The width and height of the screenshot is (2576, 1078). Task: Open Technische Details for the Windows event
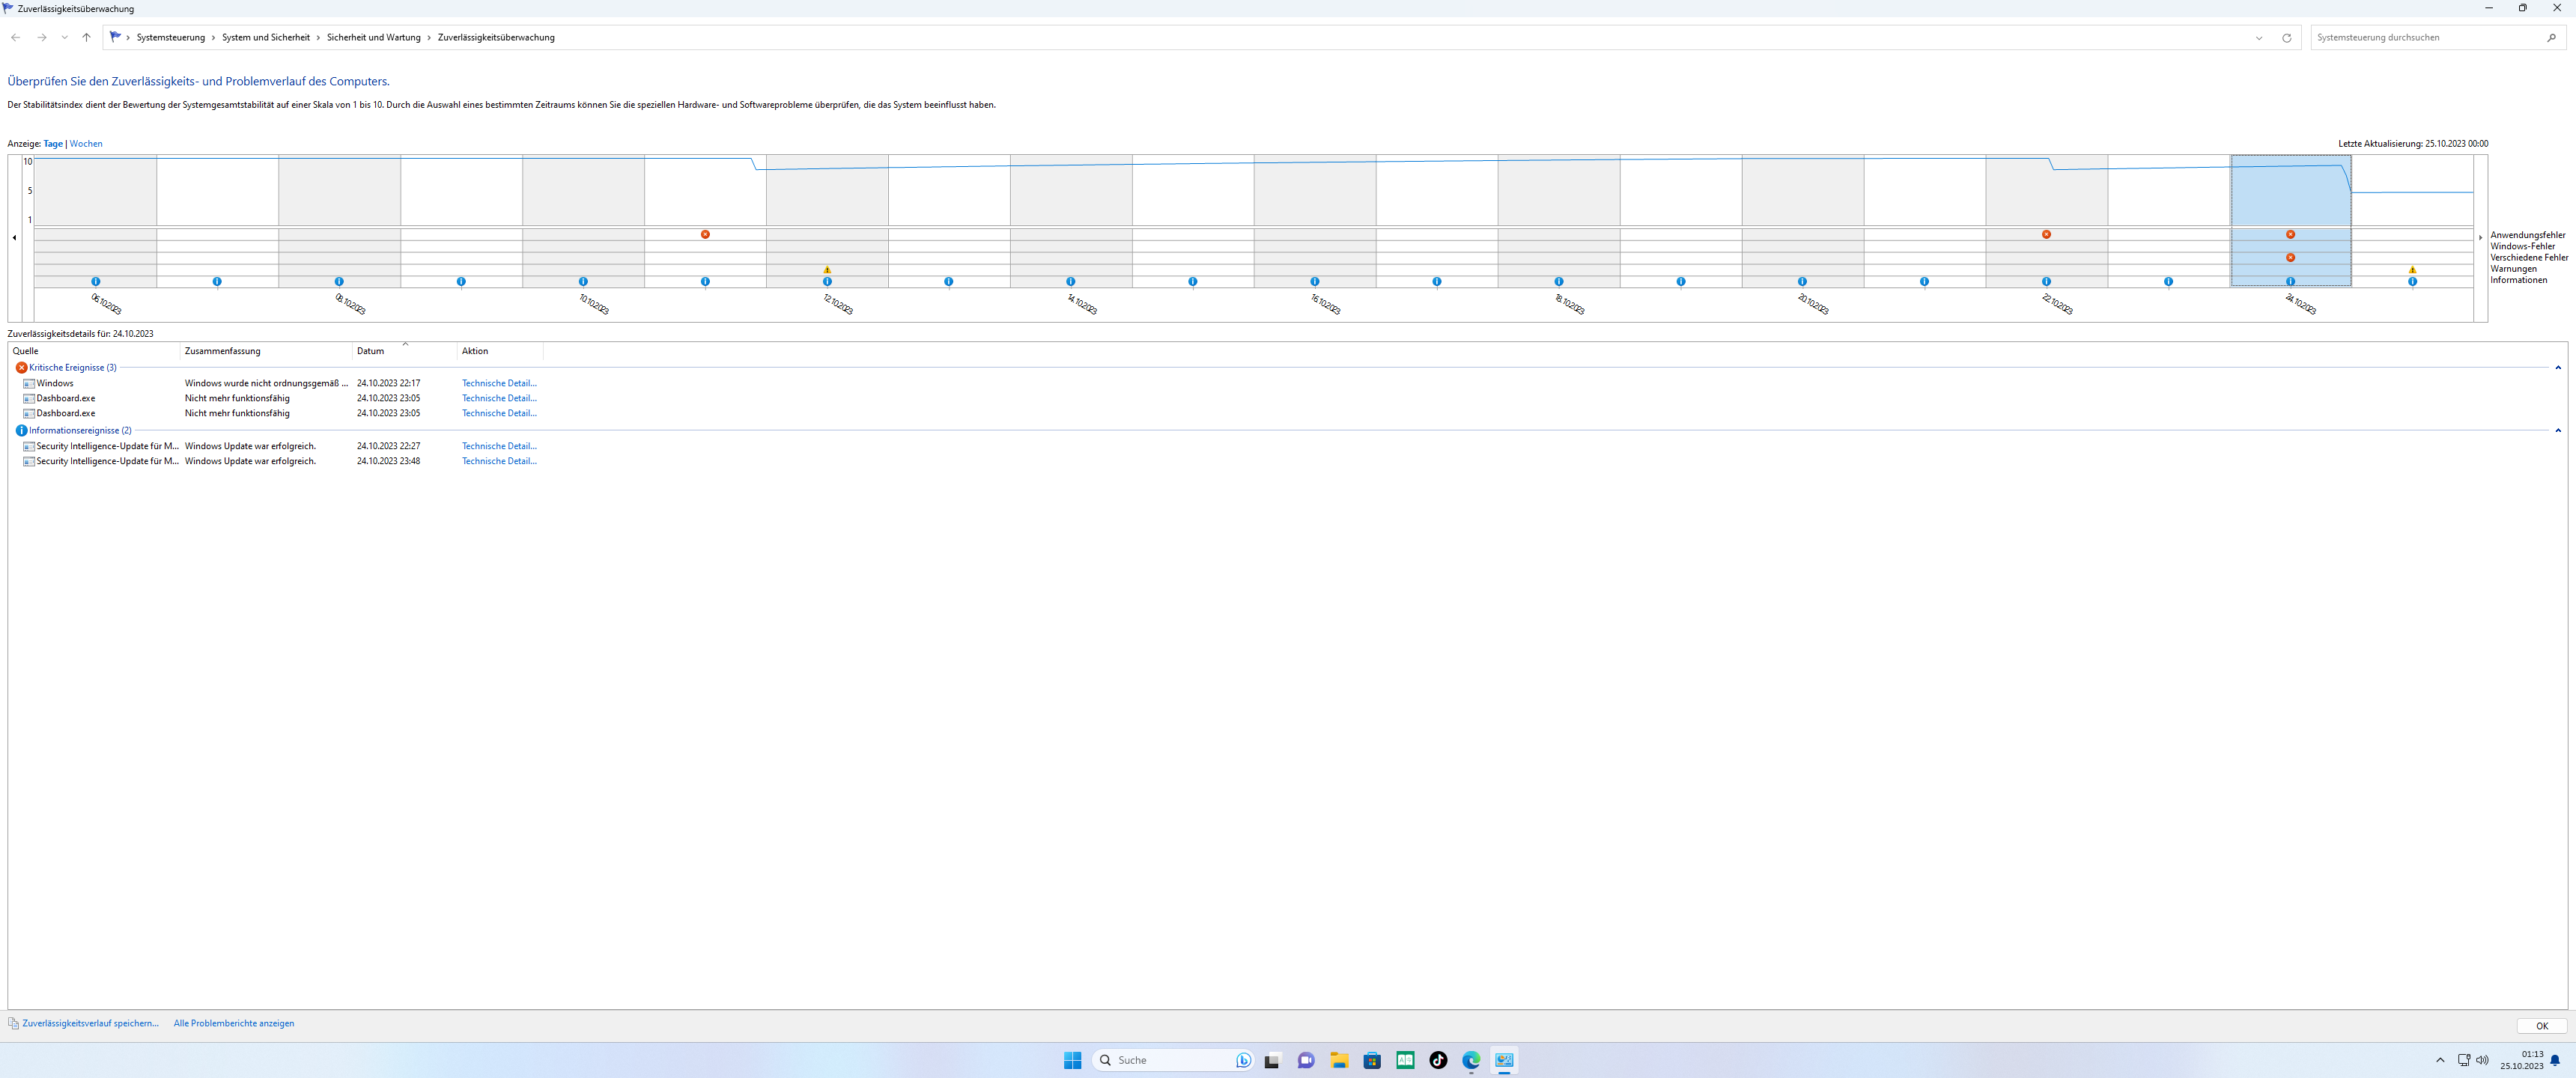pos(499,383)
